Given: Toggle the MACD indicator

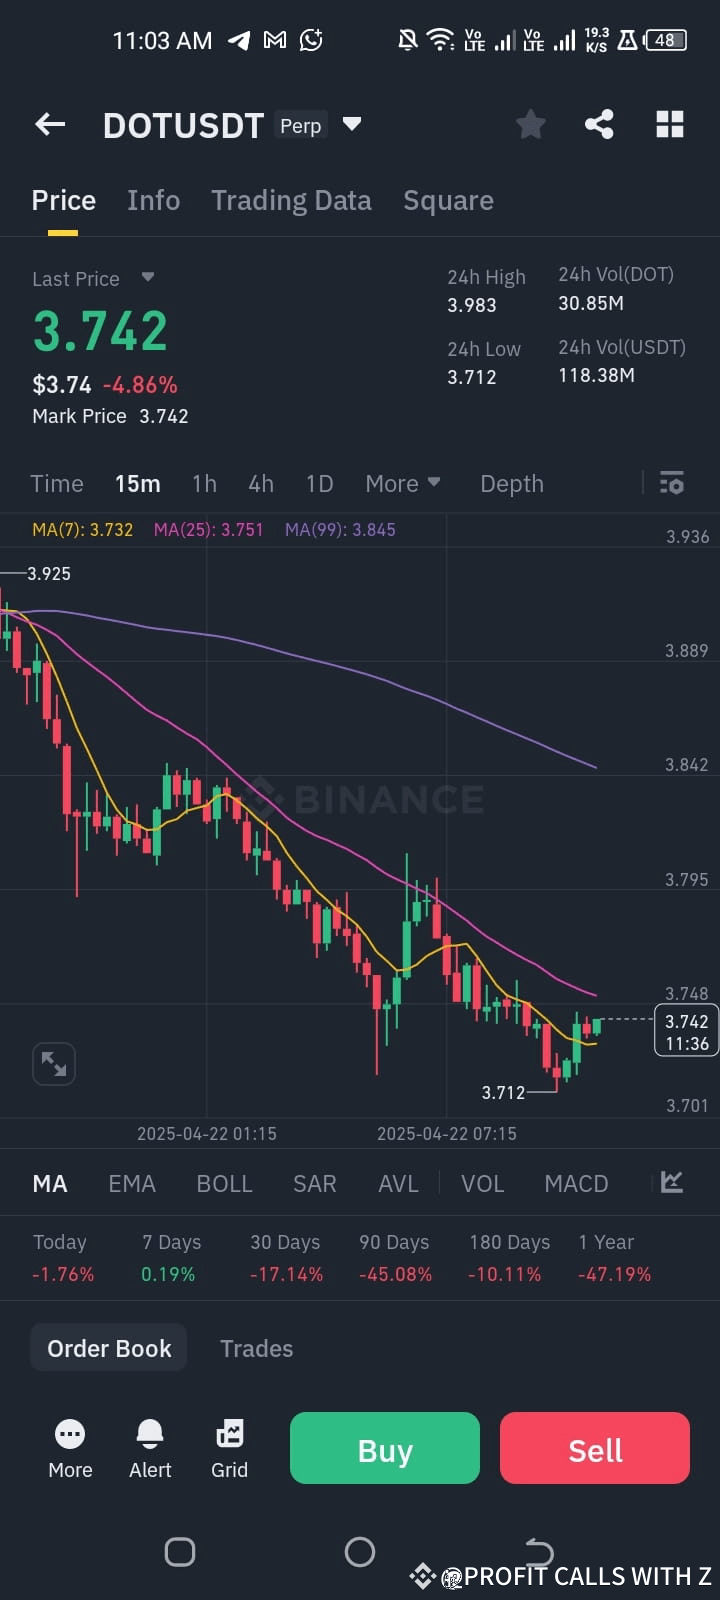Looking at the screenshot, I should click(576, 1183).
